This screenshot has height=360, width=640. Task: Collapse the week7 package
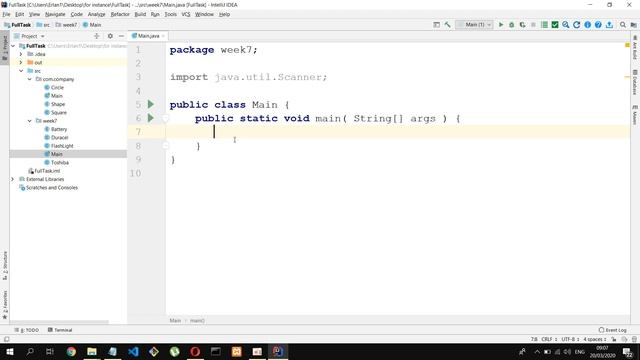point(29,121)
